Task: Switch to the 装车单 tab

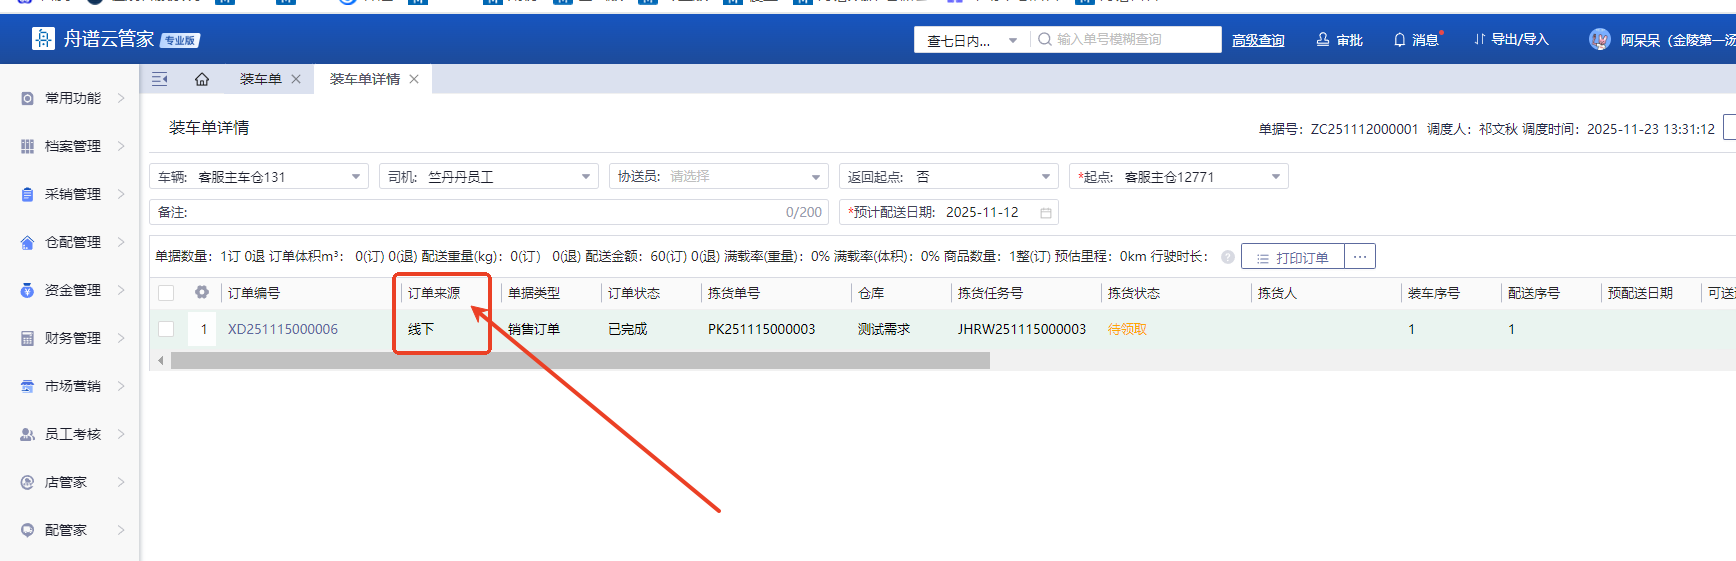Action: click(x=260, y=79)
